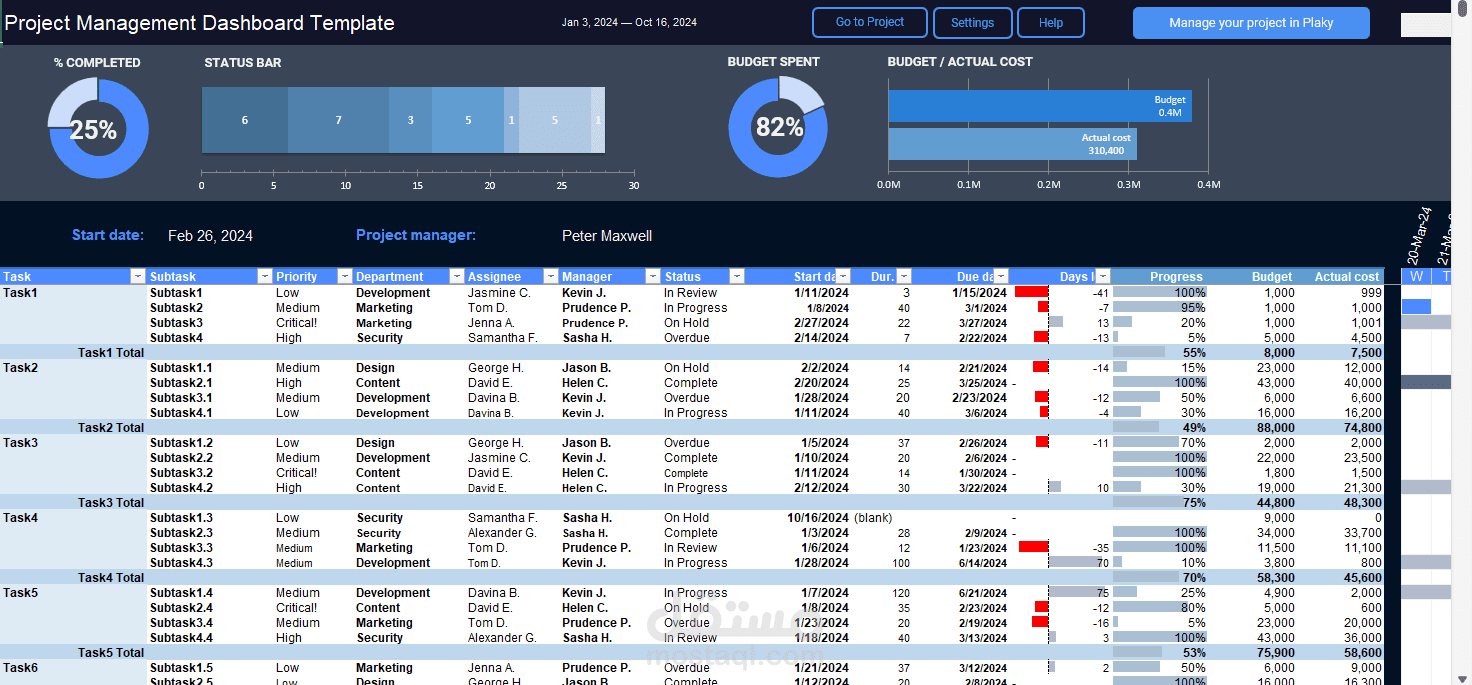Select the 82% budget spent donut chart

point(778,127)
